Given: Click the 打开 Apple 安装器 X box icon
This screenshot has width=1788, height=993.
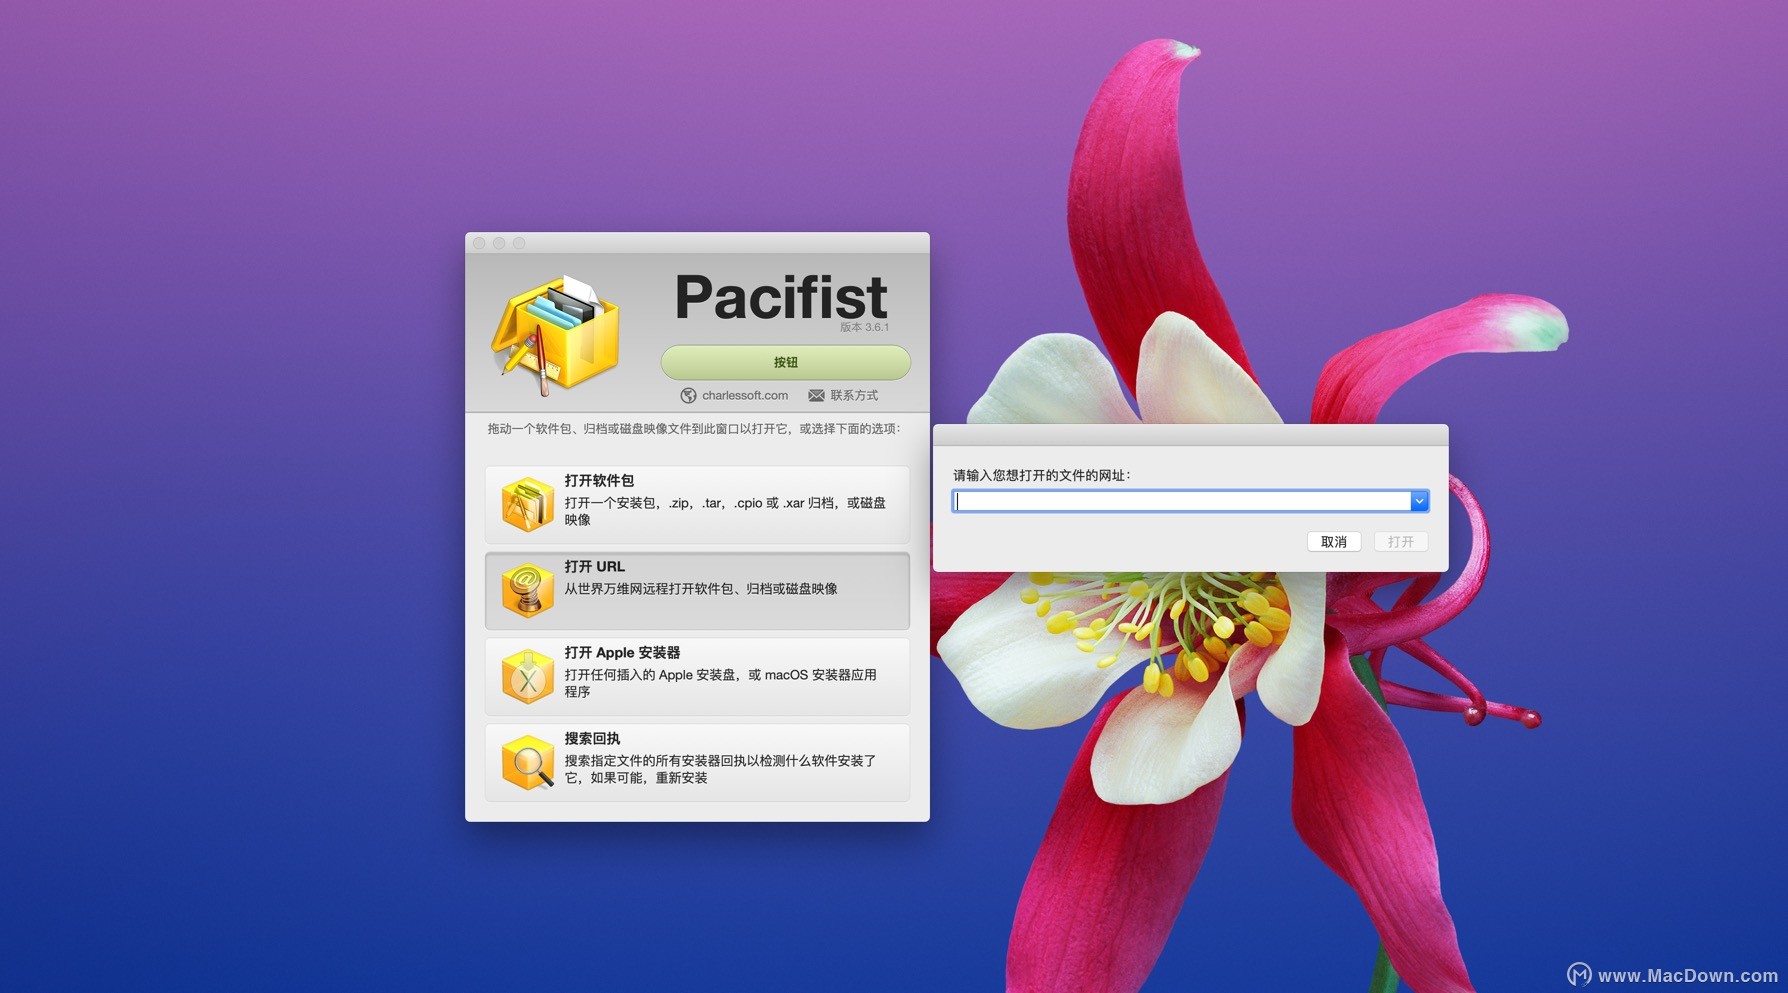Looking at the screenshot, I should pyautogui.click(x=527, y=676).
